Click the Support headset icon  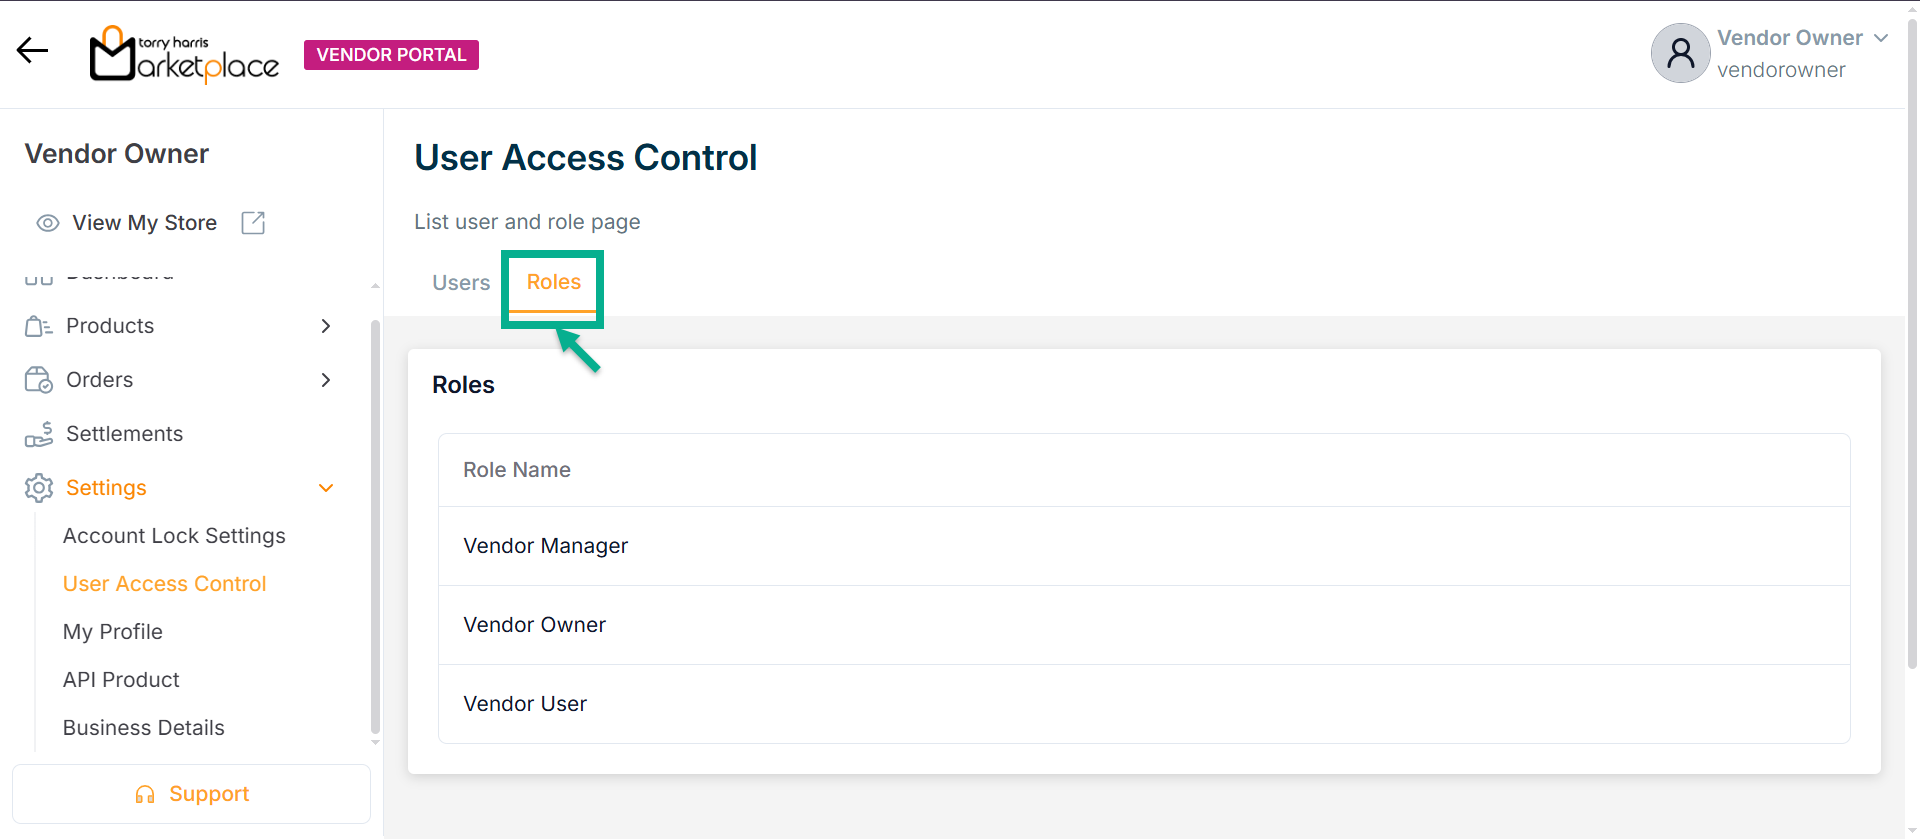pyautogui.click(x=145, y=794)
